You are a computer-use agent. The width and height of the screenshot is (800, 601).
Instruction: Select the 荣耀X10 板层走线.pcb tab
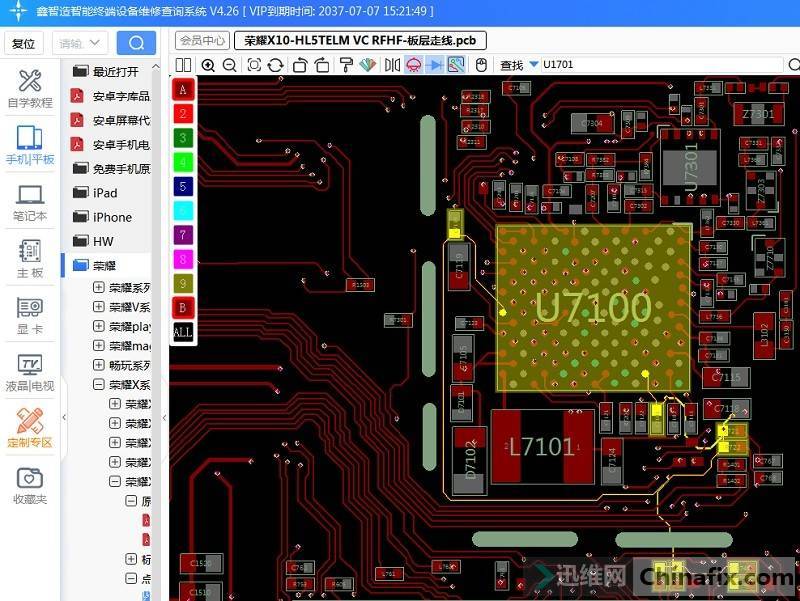tap(360, 41)
